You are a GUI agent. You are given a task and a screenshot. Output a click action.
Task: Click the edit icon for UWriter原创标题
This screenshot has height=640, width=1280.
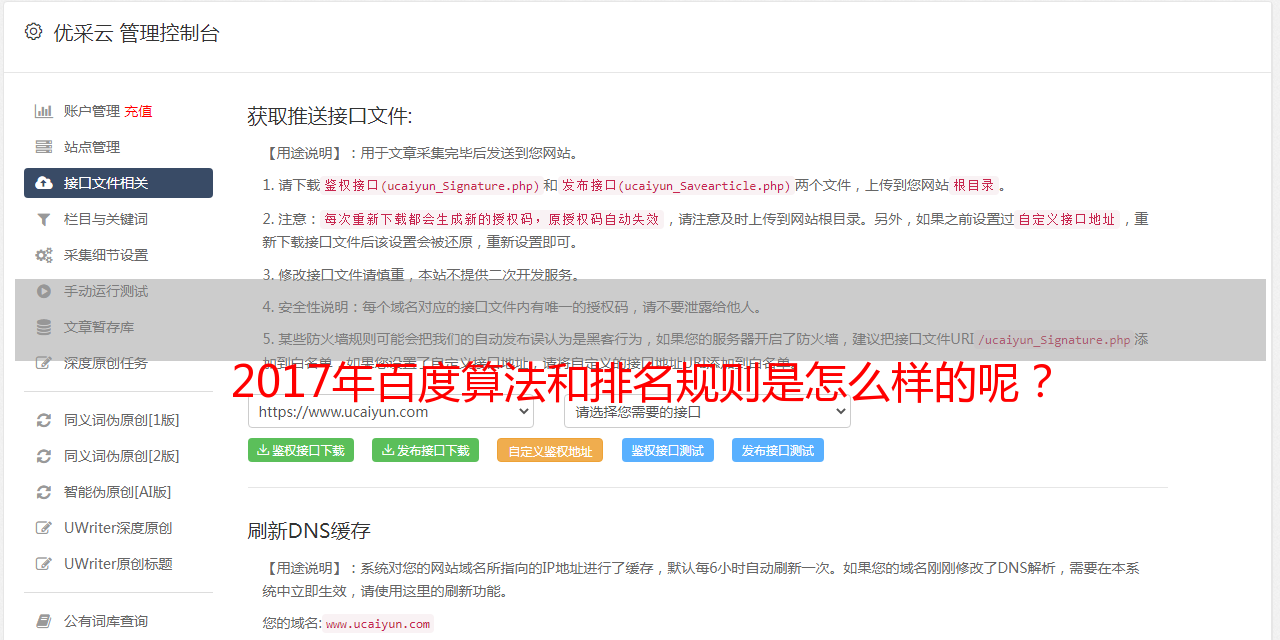pyautogui.click(x=44, y=564)
